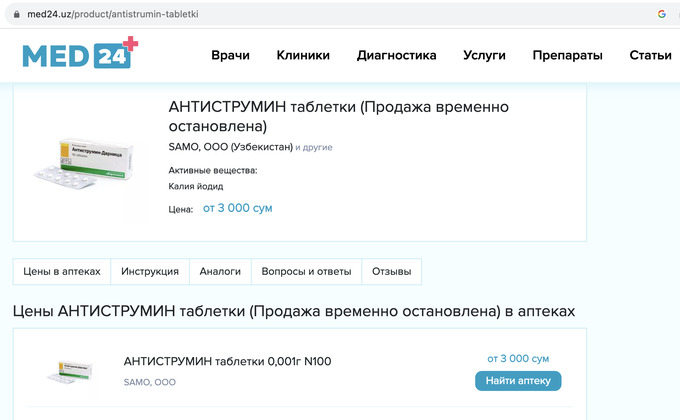Click the URL in the address bar
680x420 pixels.
click(113, 14)
